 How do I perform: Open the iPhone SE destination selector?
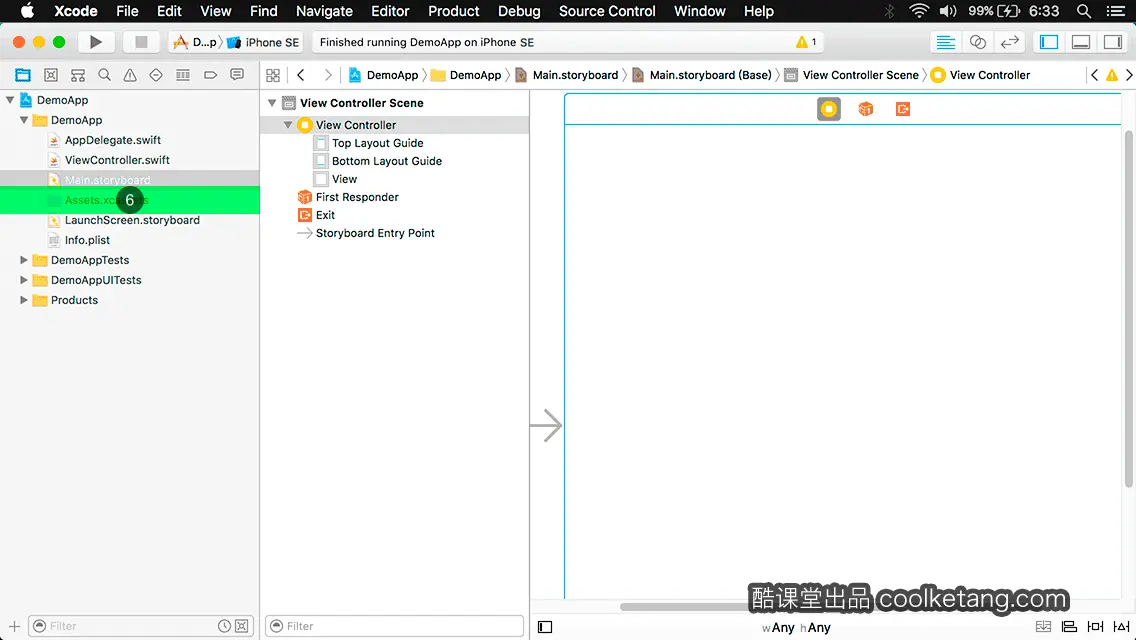264,42
